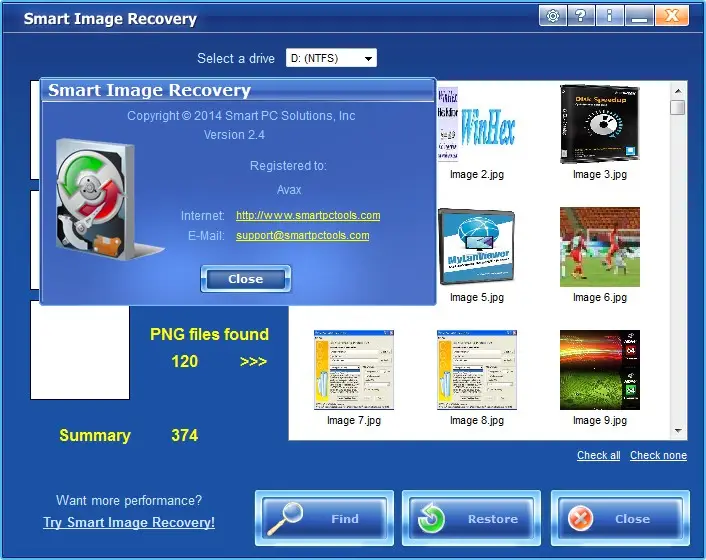This screenshot has height=560, width=706.
Task: Select the Image 2.jpg WinHex thumbnail
Action: 476,124
